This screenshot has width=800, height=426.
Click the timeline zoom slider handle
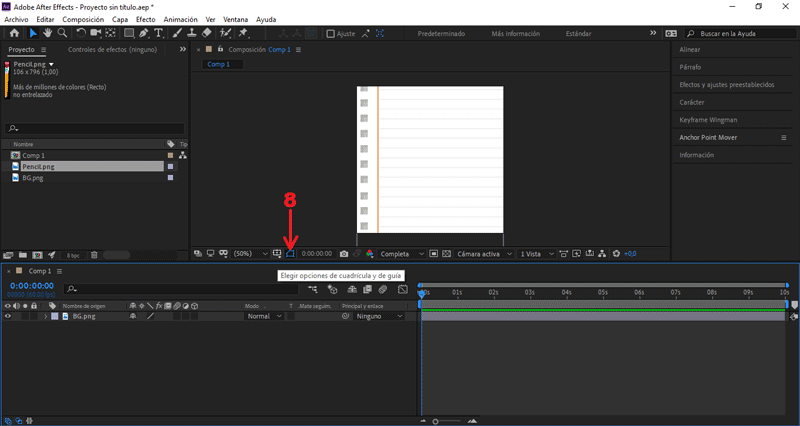[435, 421]
